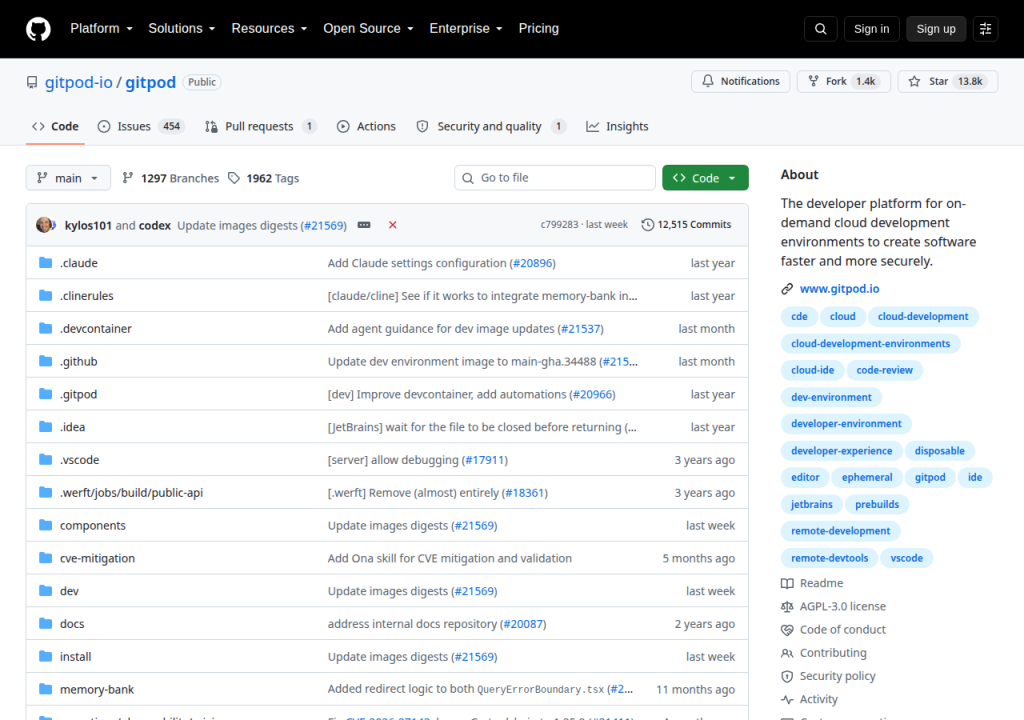Click the memory-bank folder icon
The image size is (1024, 720).
point(45,689)
